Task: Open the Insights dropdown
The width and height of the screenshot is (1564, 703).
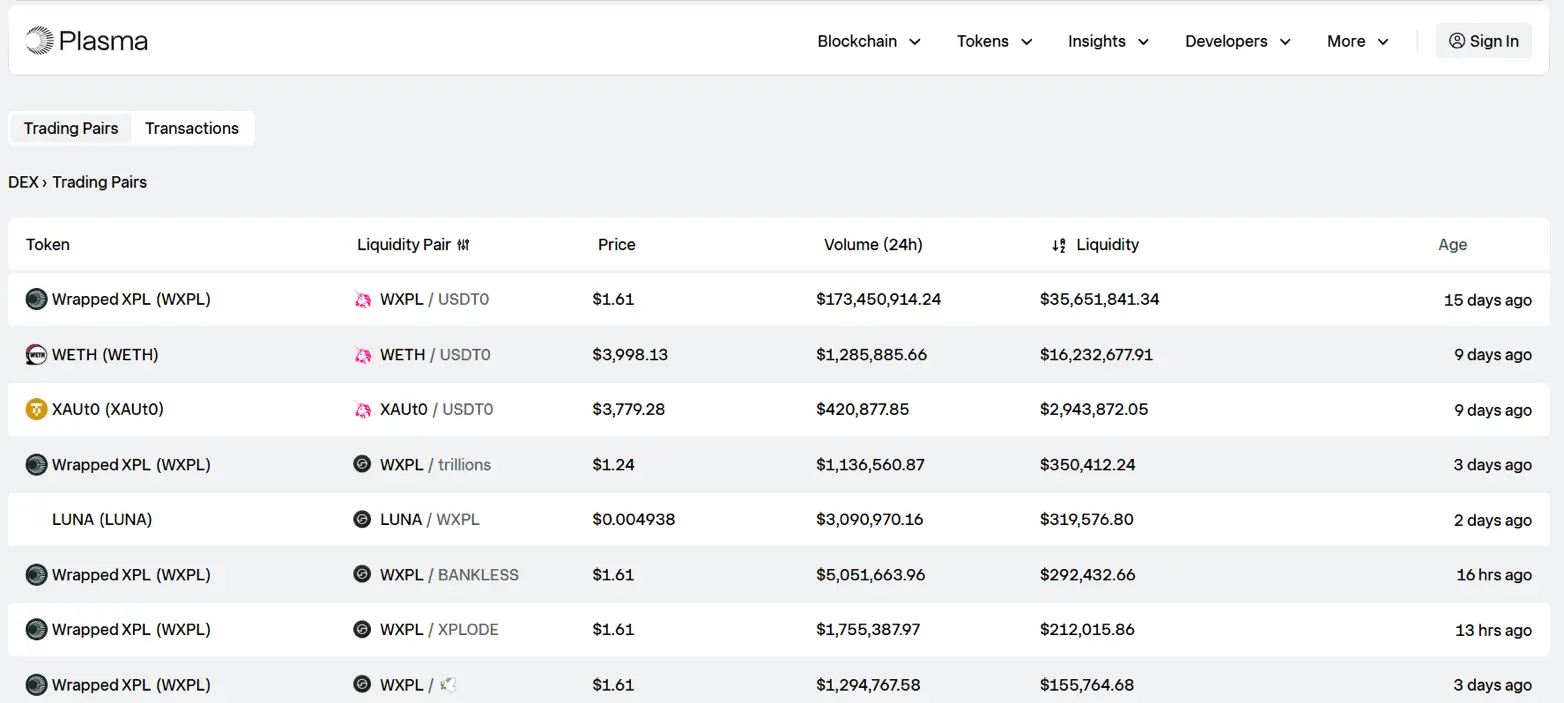Action: [1108, 41]
